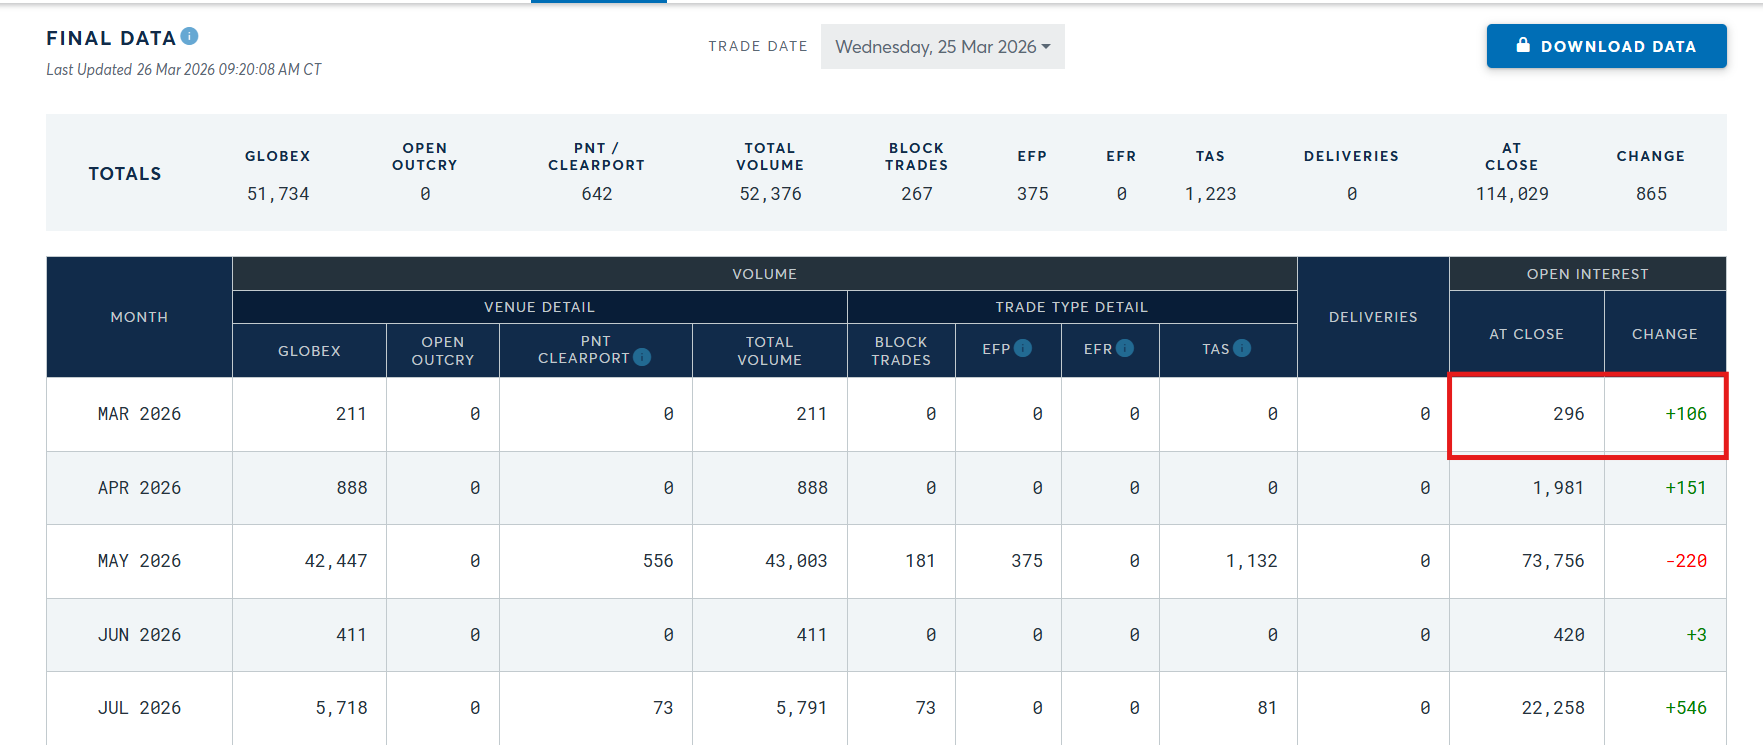
Task: Click the lock icon on Download Data
Action: click(1523, 45)
